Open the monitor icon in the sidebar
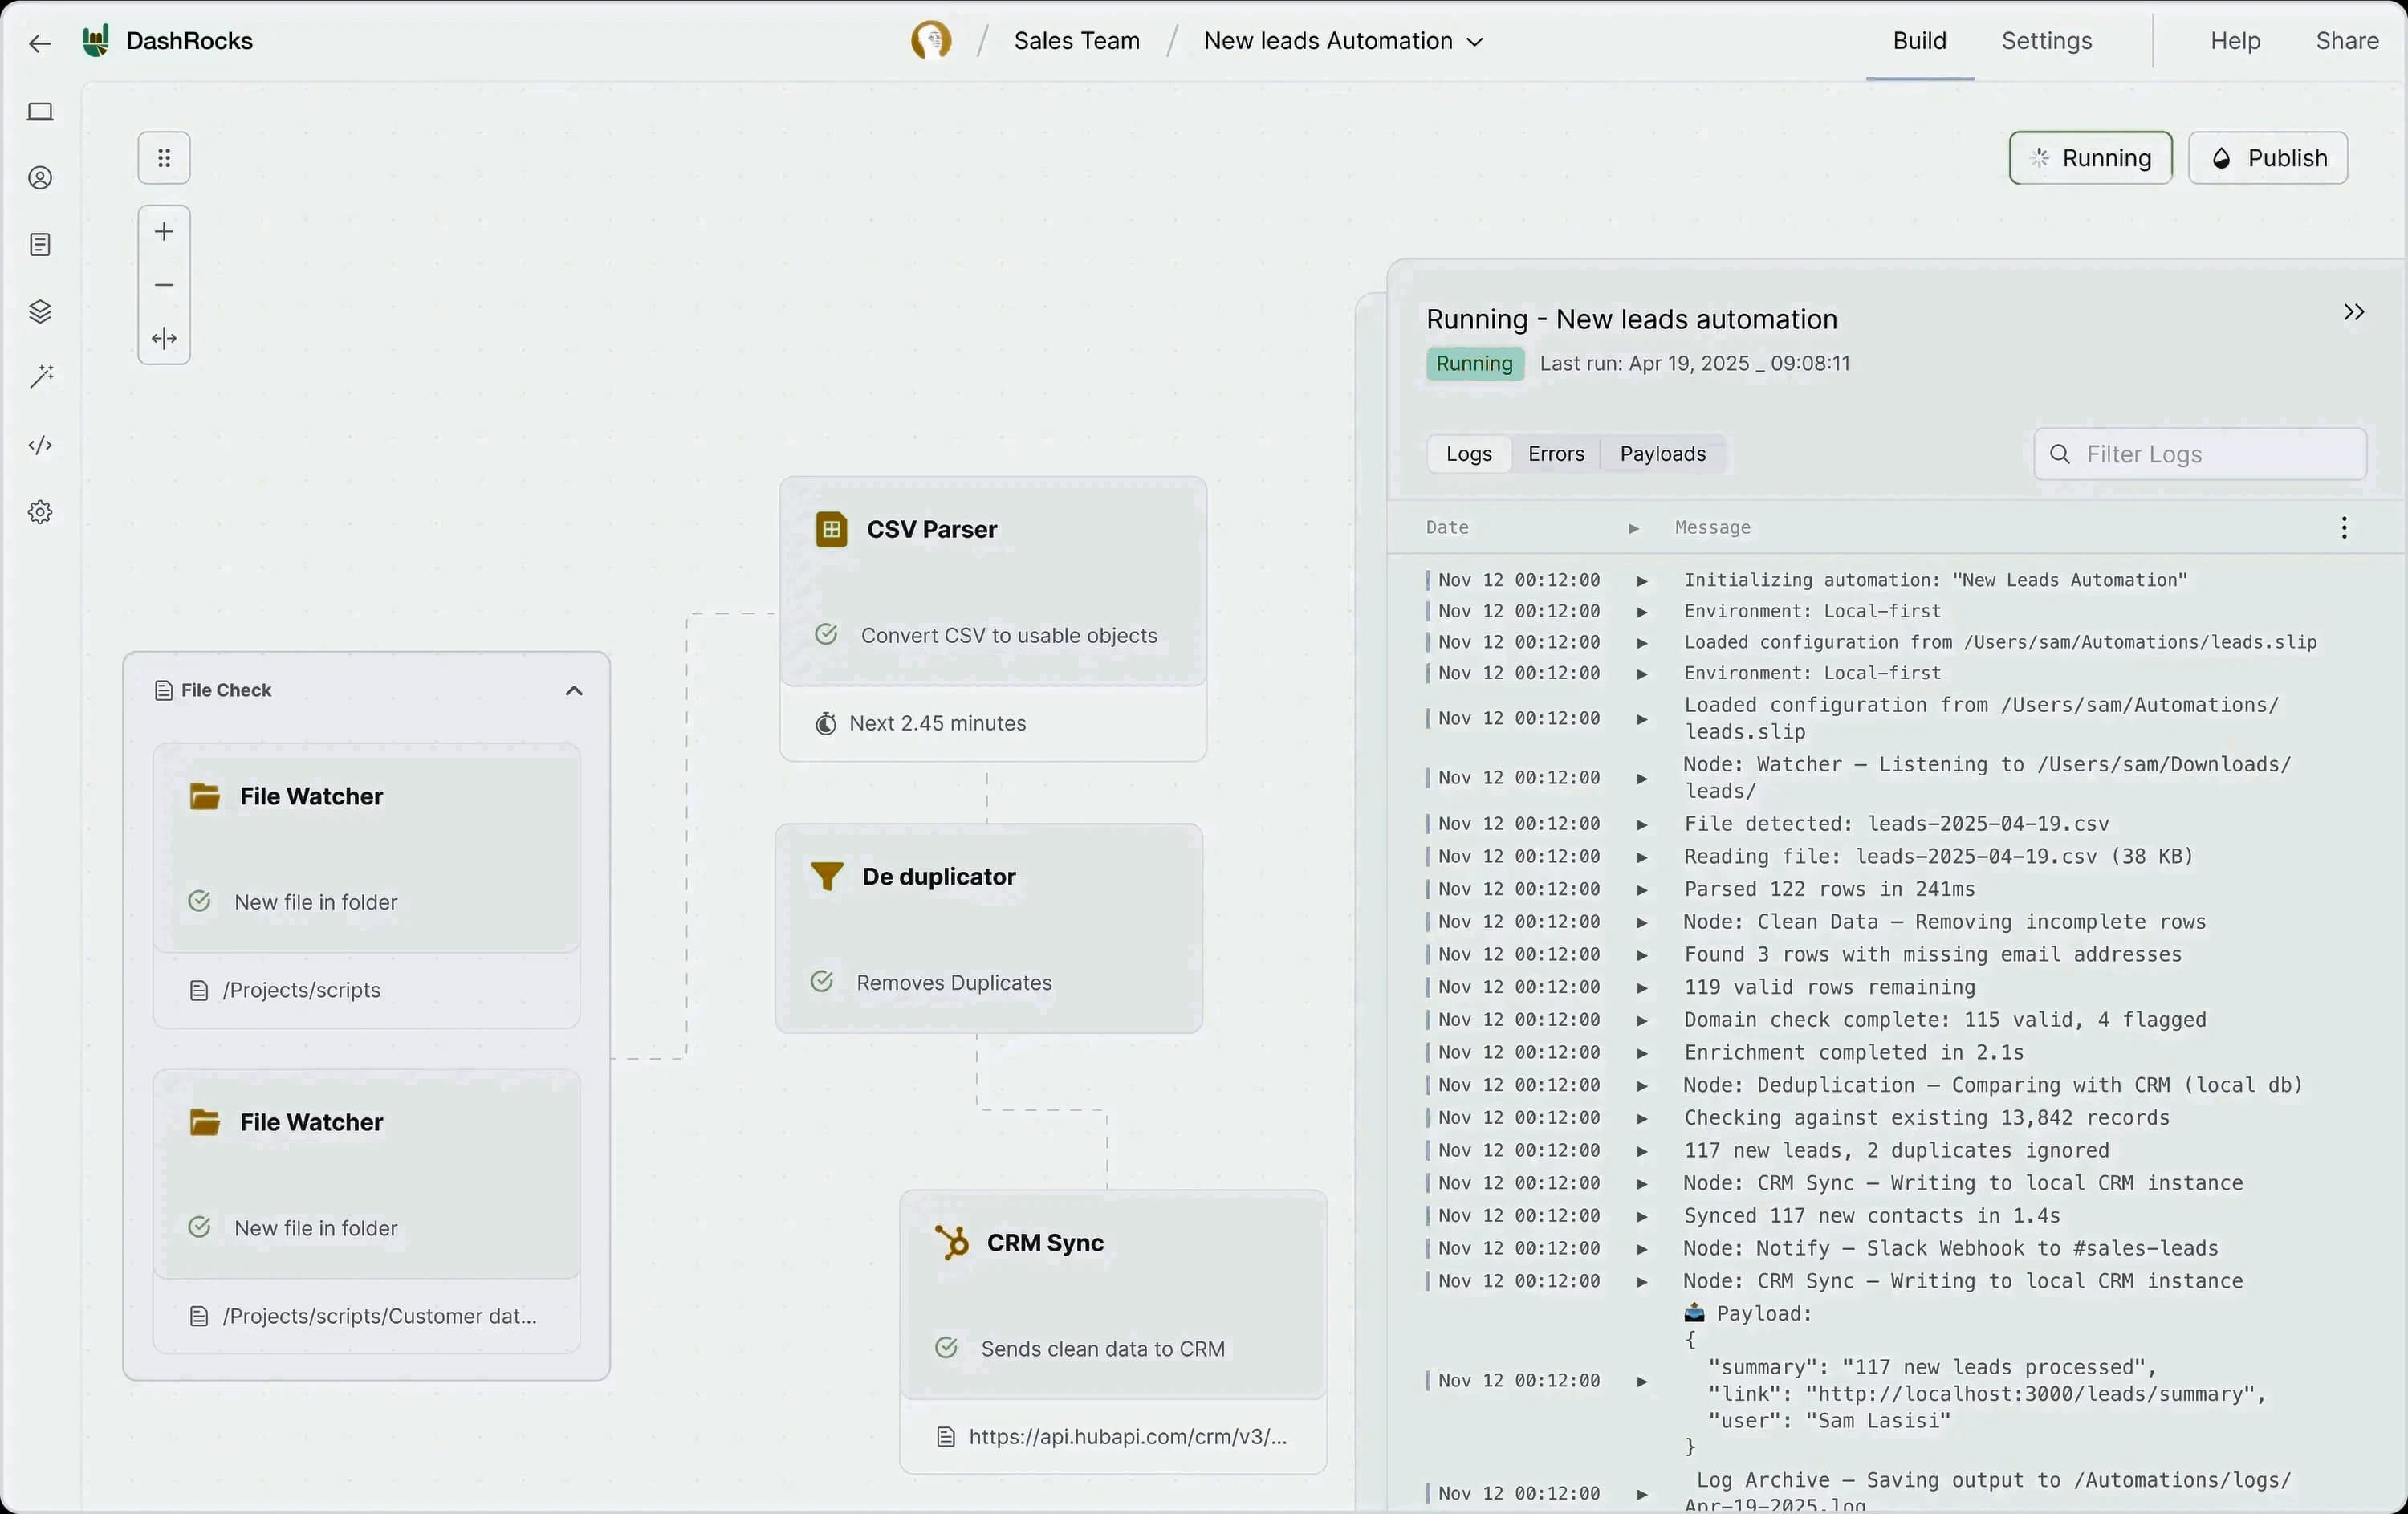Viewport: 2408px width, 1514px height. point(40,112)
